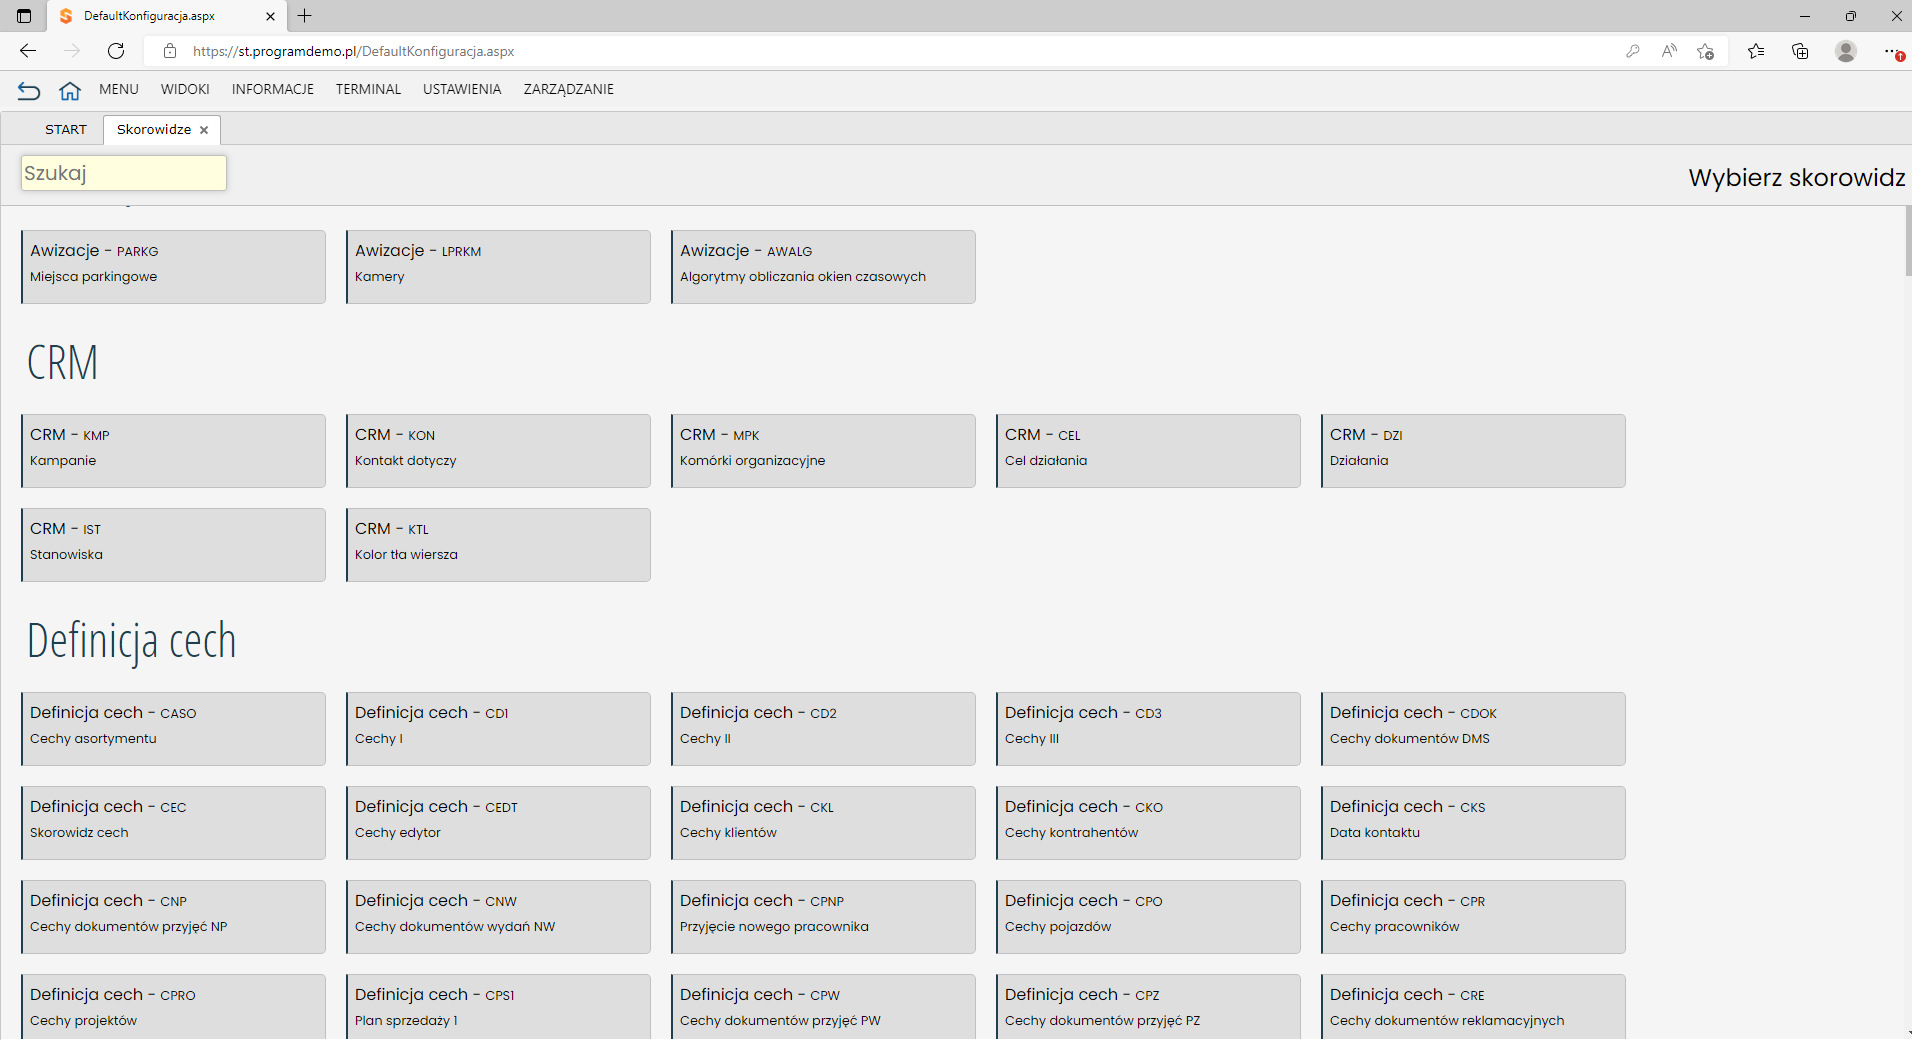Image resolution: width=1912 pixels, height=1040 pixels.
Task: Open Definicja cech CPNP tile
Action: 823,917
